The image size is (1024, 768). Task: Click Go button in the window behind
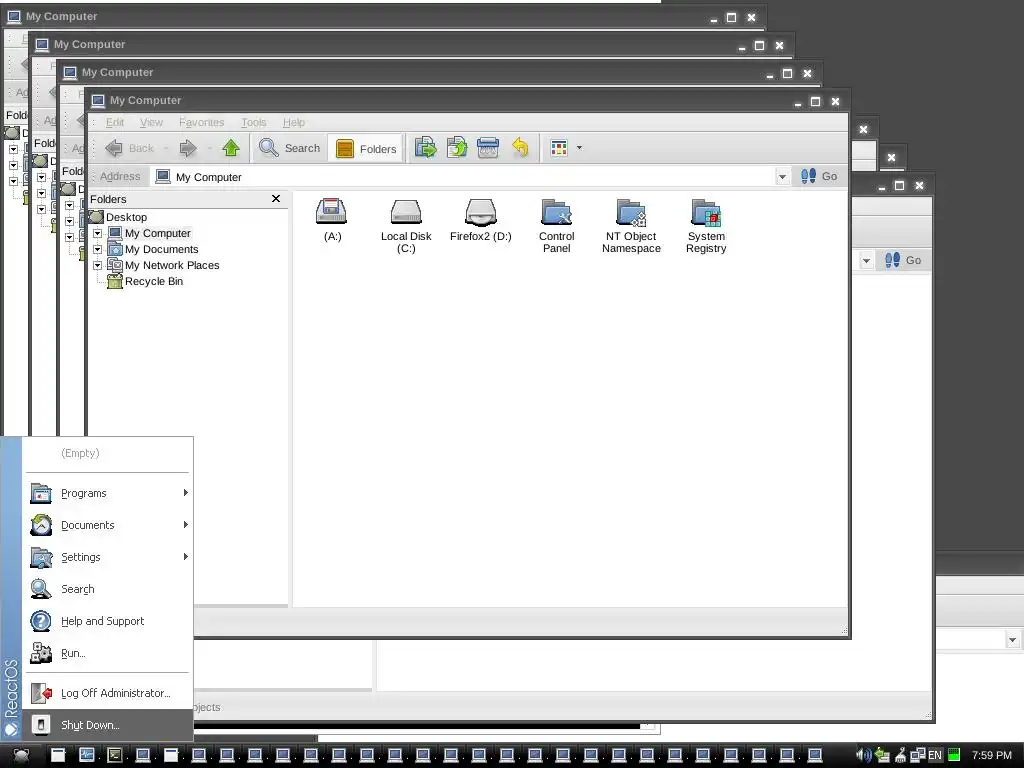tap(903, 260)
